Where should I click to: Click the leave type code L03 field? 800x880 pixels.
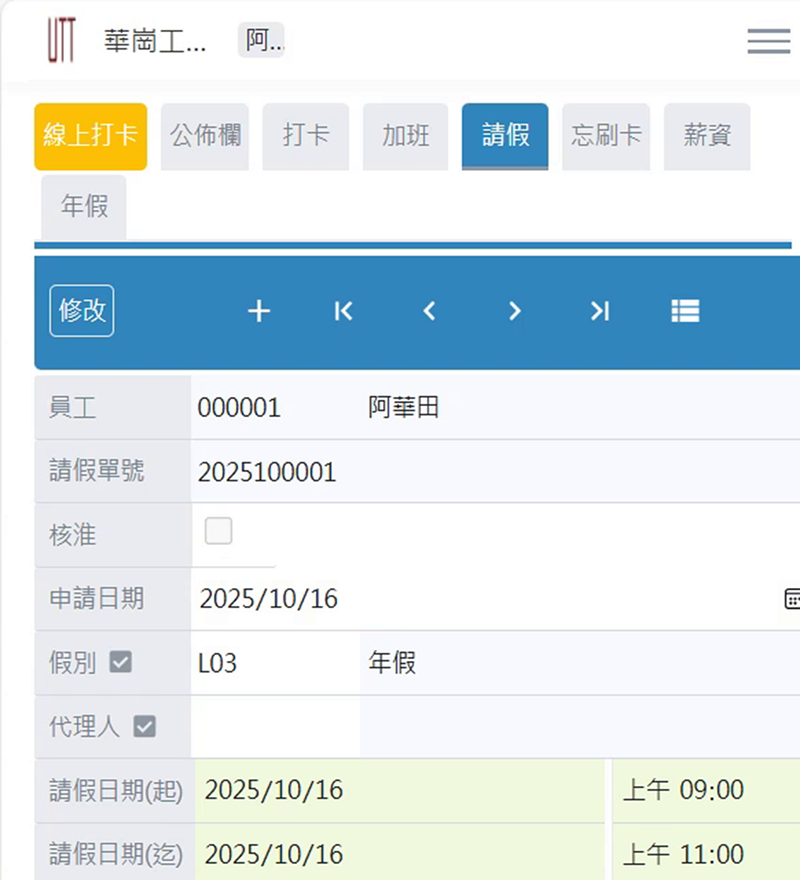pyautogui.click(x=275, y=663)
